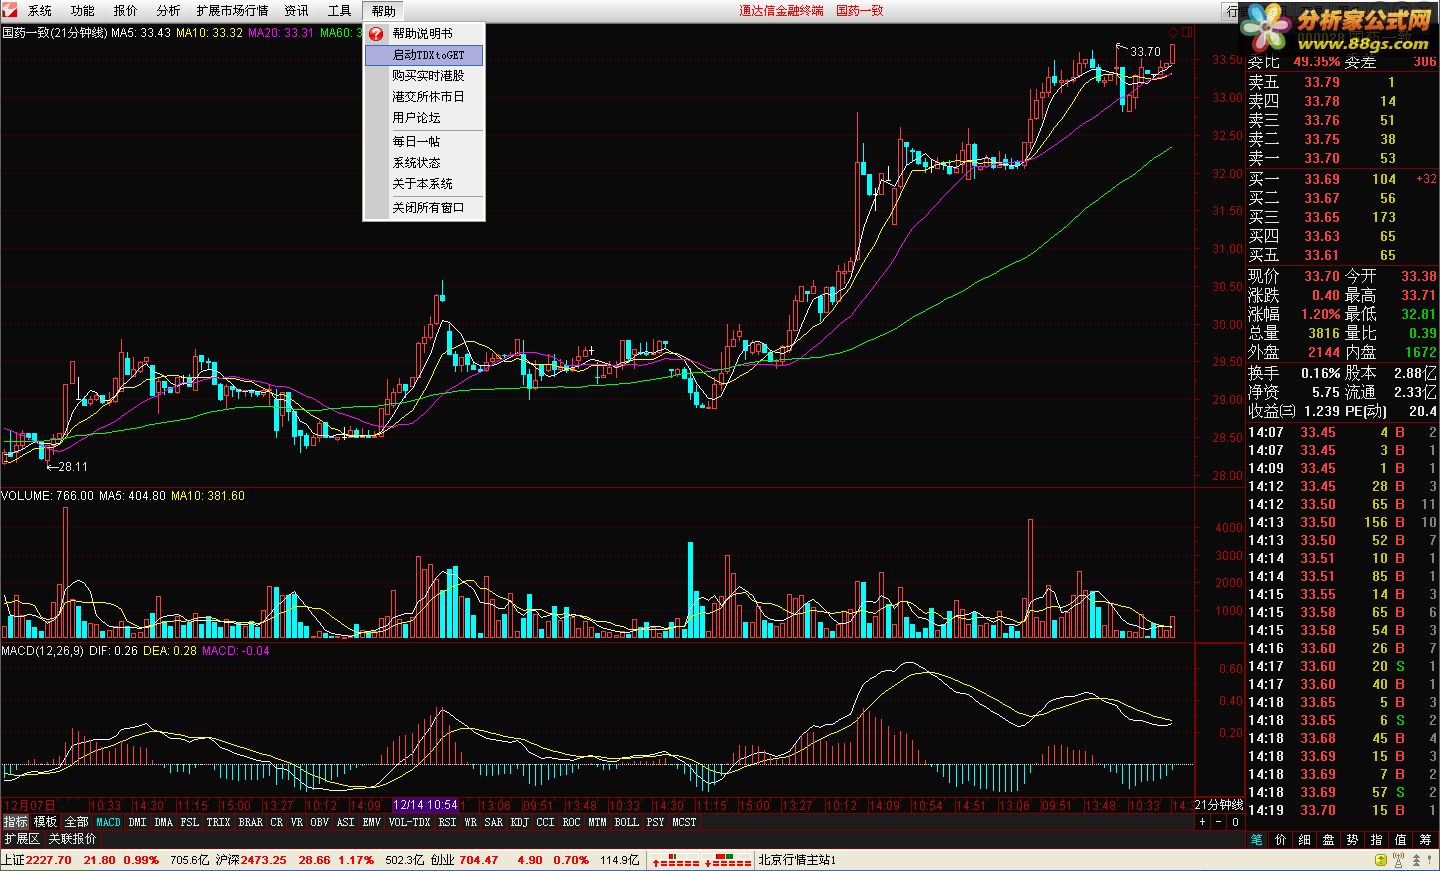This screenshot has width=1440, height=871.
Task: Switch to the 筹 panel tab
Action: pyautogui.click(x=1425, y=840)
